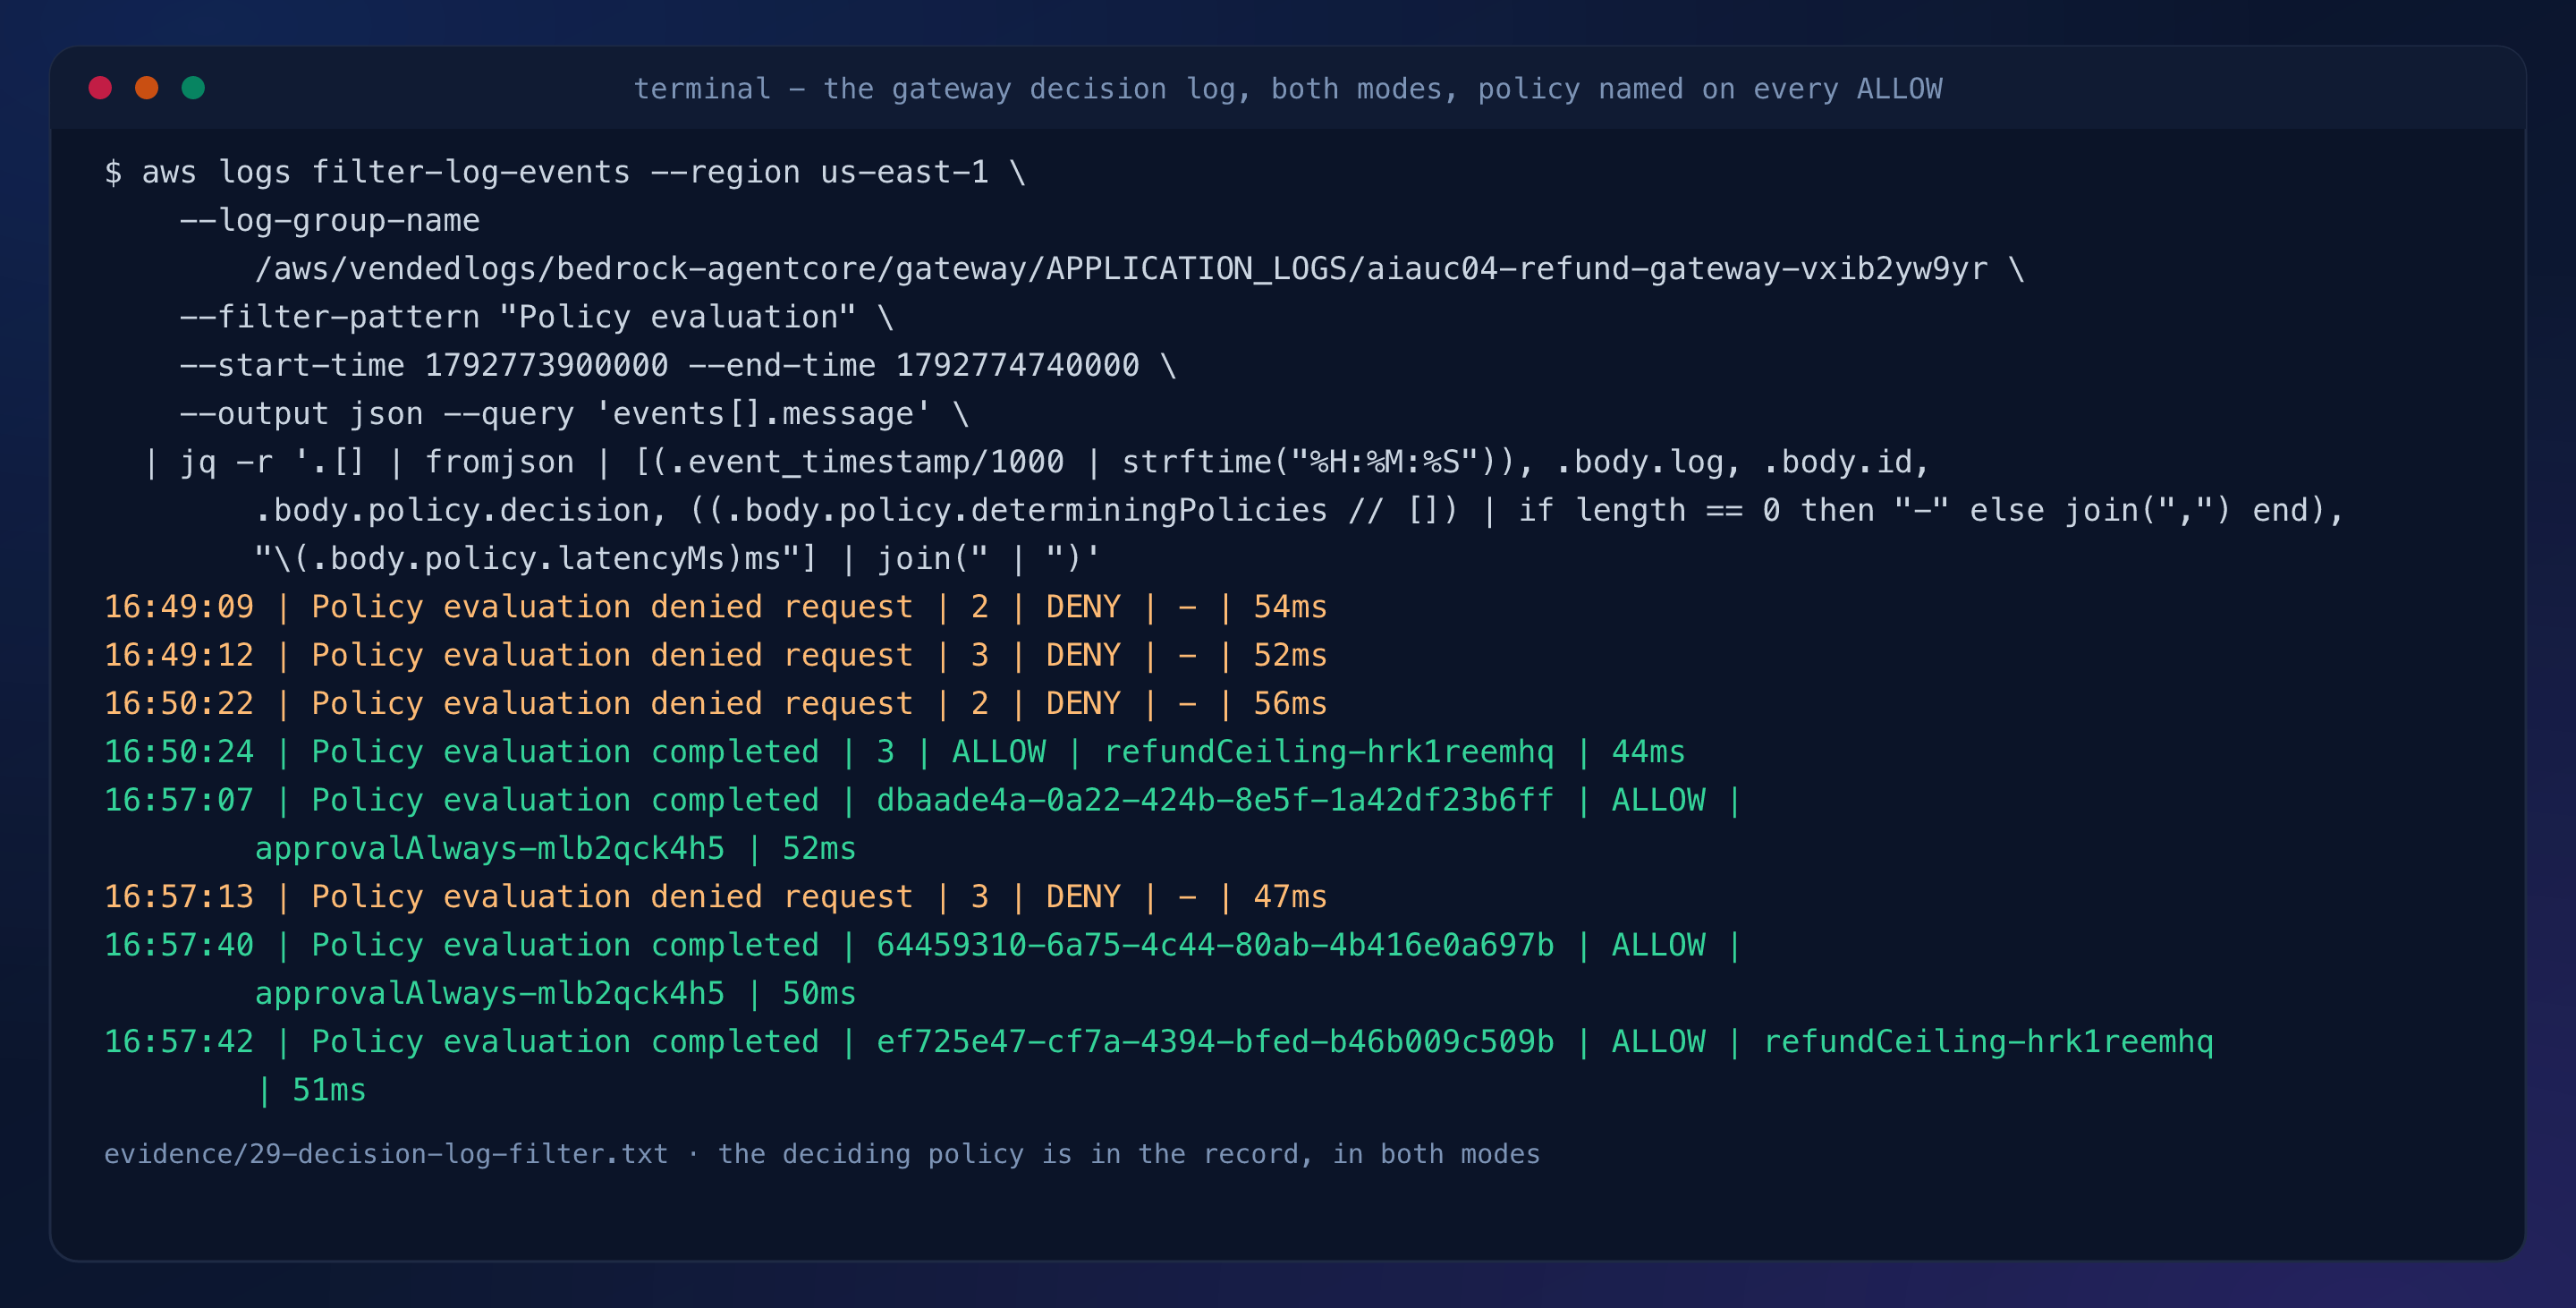Click the latencyMs join expression line

[677, 558]
